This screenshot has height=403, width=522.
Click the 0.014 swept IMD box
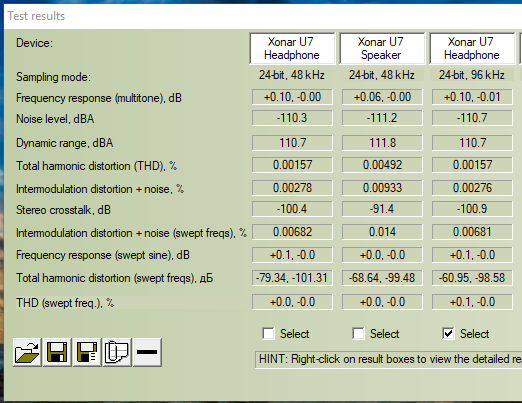pos(382,232)
